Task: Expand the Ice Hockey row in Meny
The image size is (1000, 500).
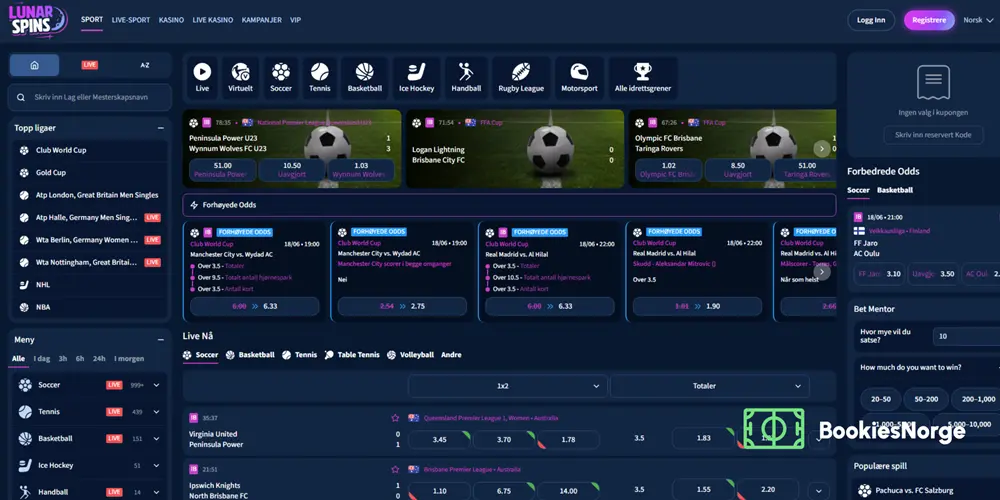Action: click(156, 466)
